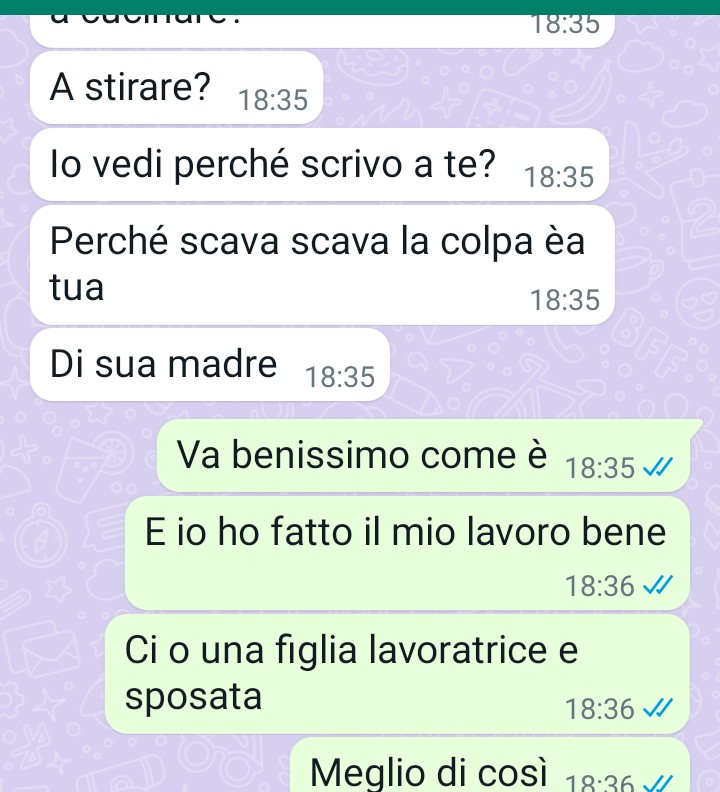This screenshot has width=720, height=792.
Task: Select the 'Meglio di così' message bubble
Action: 490,765
